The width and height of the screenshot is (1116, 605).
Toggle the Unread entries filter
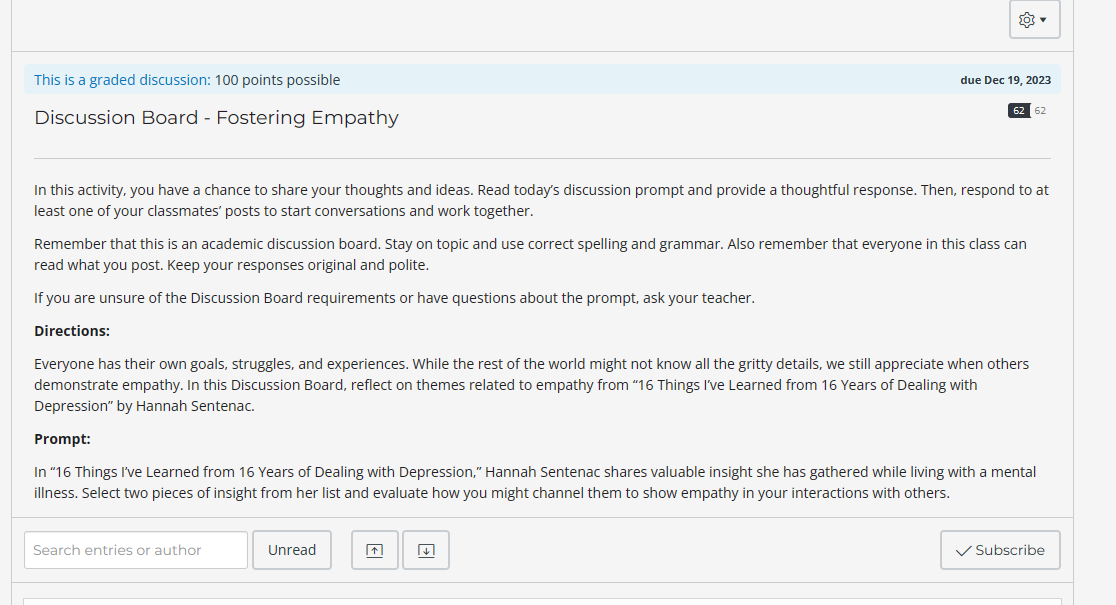[291, 549]
